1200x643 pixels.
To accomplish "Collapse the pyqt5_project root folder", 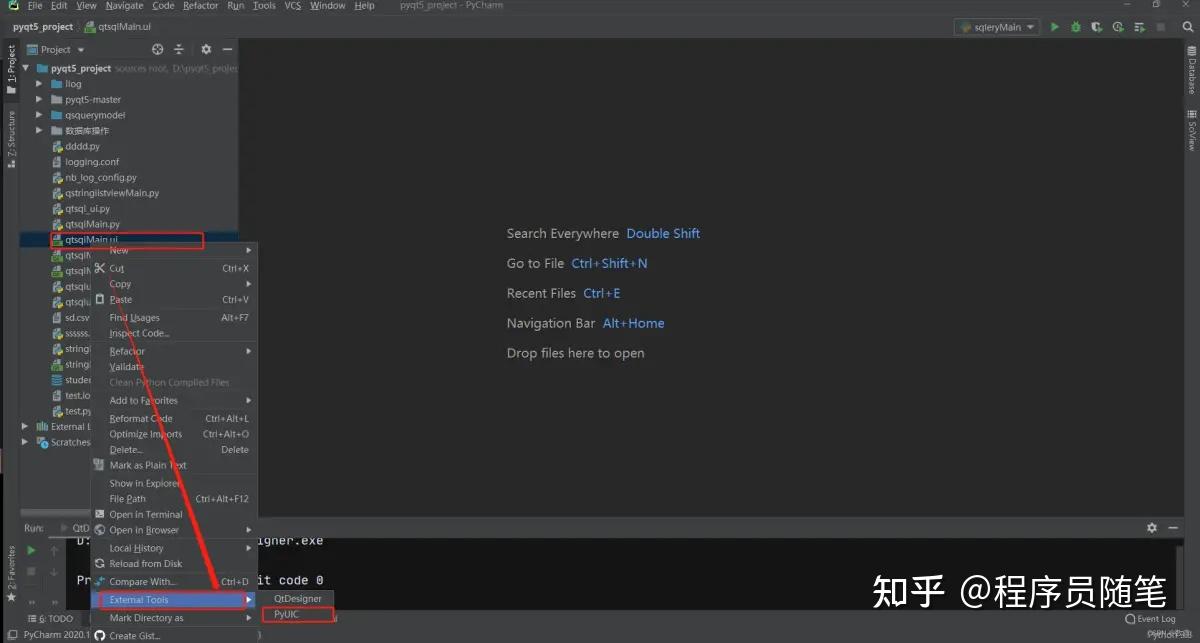I will pos(26,69).
